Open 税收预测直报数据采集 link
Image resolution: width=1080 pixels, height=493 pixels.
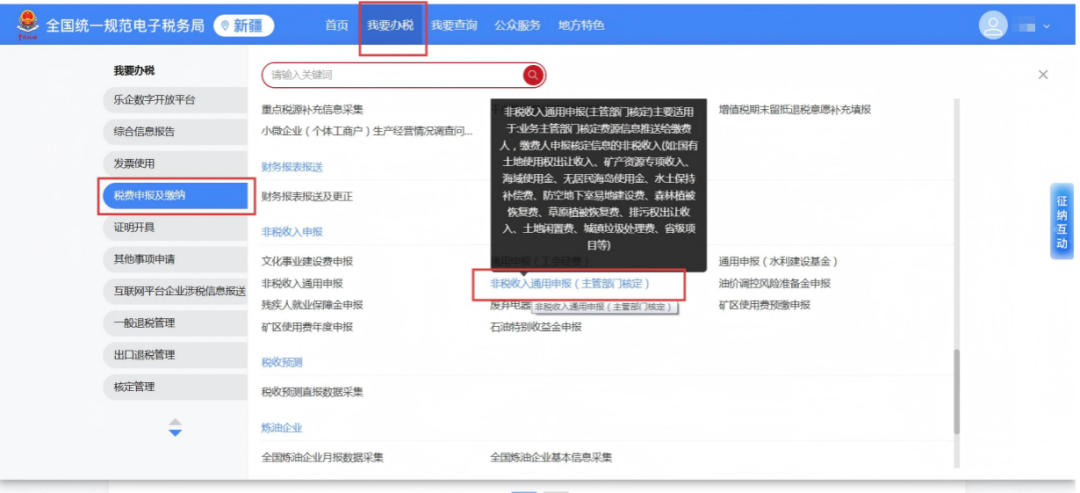coord(312,392)
